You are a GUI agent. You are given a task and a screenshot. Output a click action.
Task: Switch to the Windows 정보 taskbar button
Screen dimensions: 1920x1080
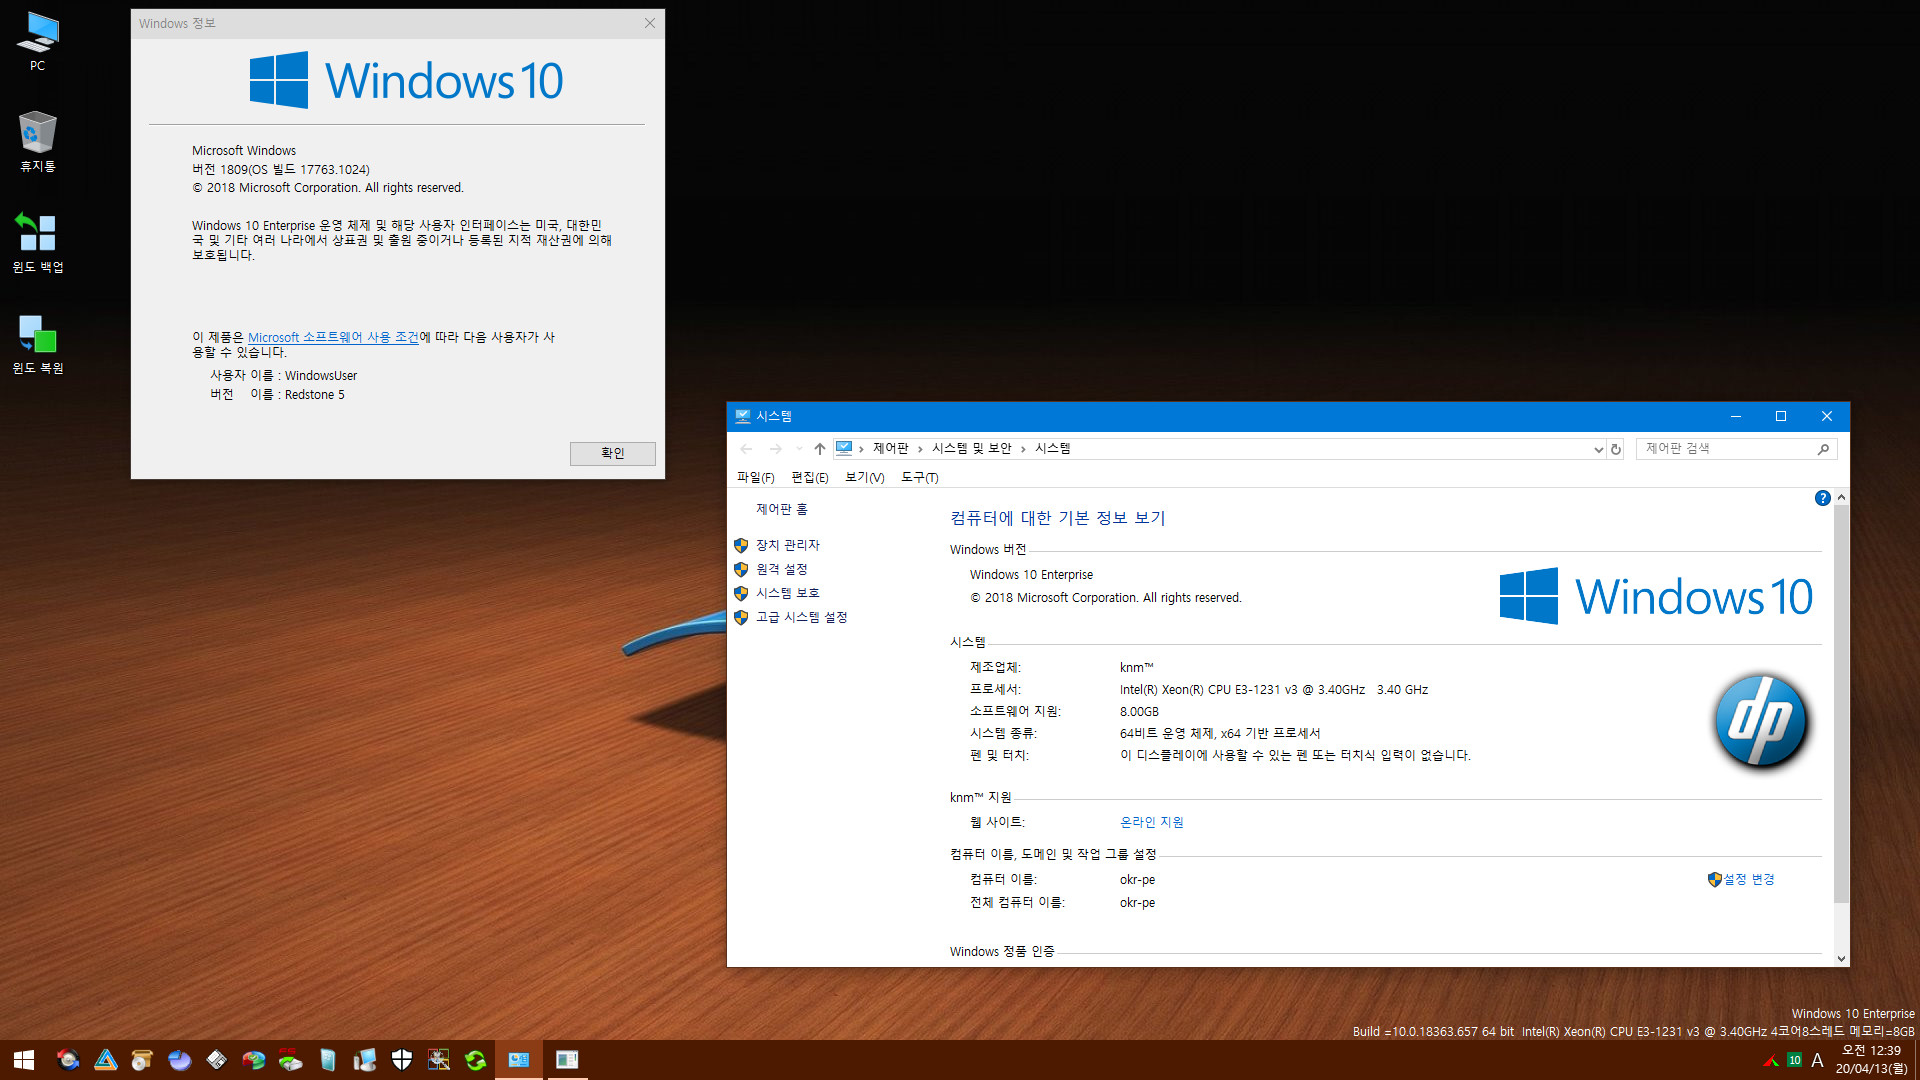[567, 1060]
